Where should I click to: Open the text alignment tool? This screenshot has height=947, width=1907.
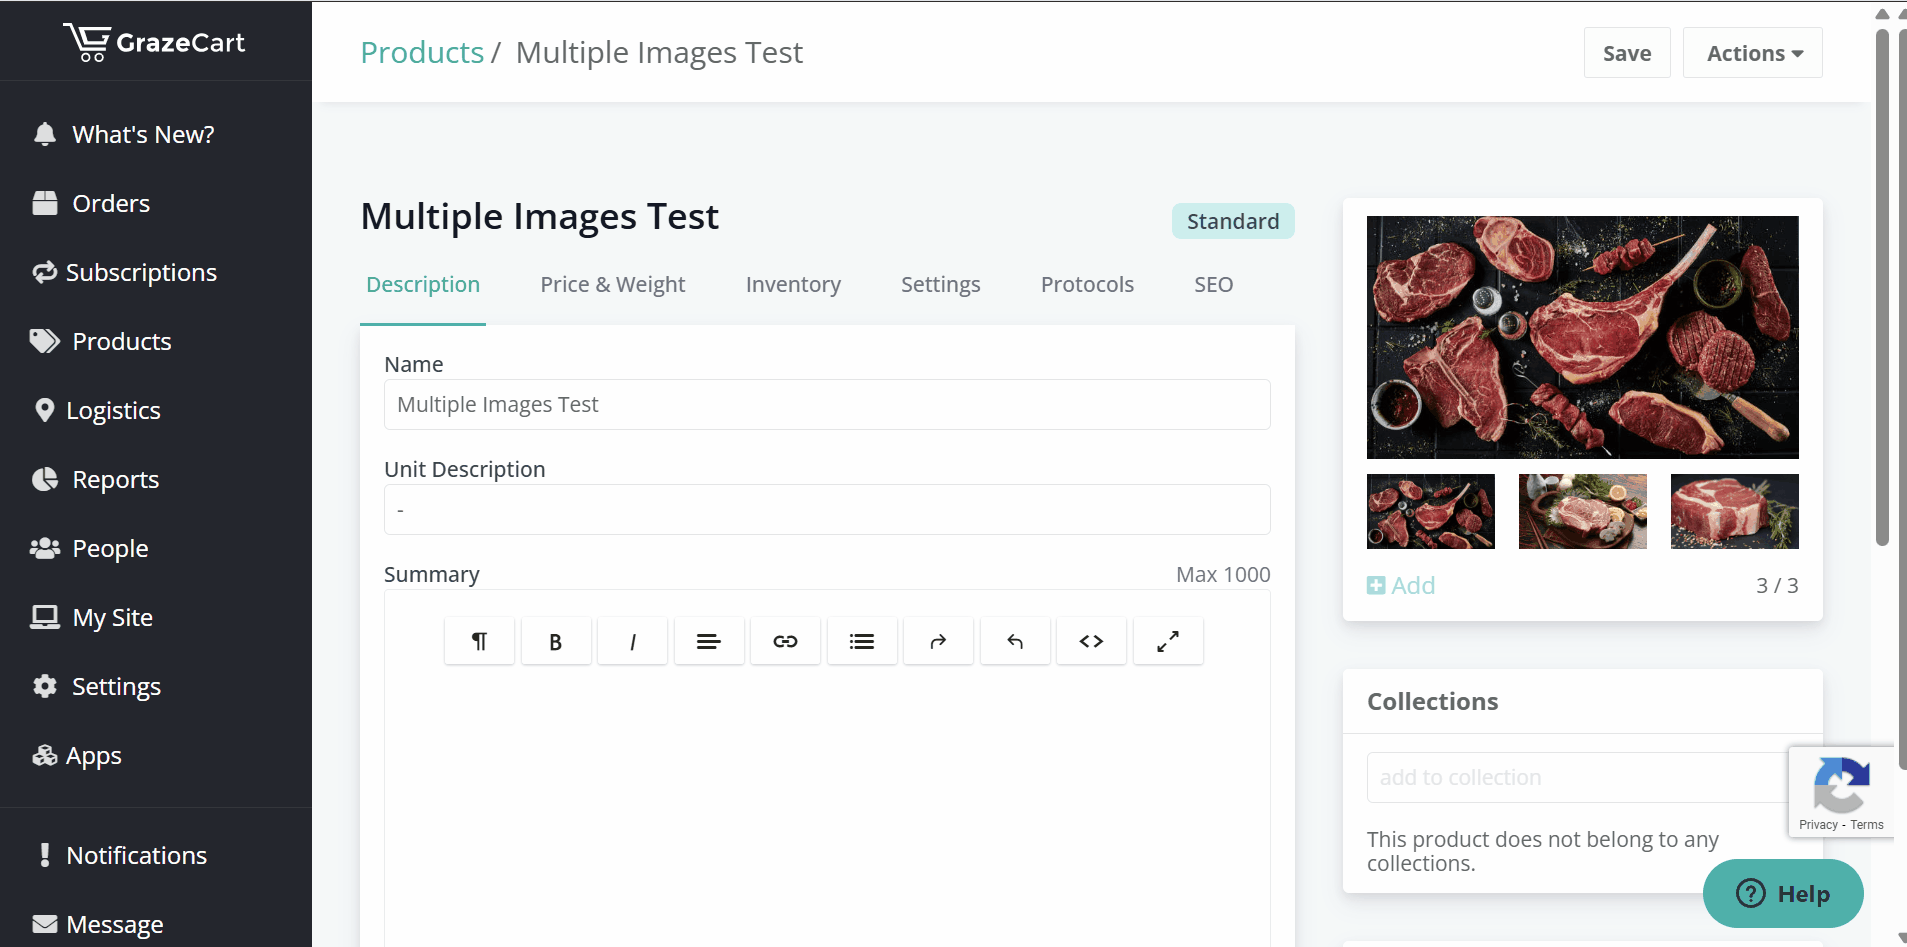(708, 642)
